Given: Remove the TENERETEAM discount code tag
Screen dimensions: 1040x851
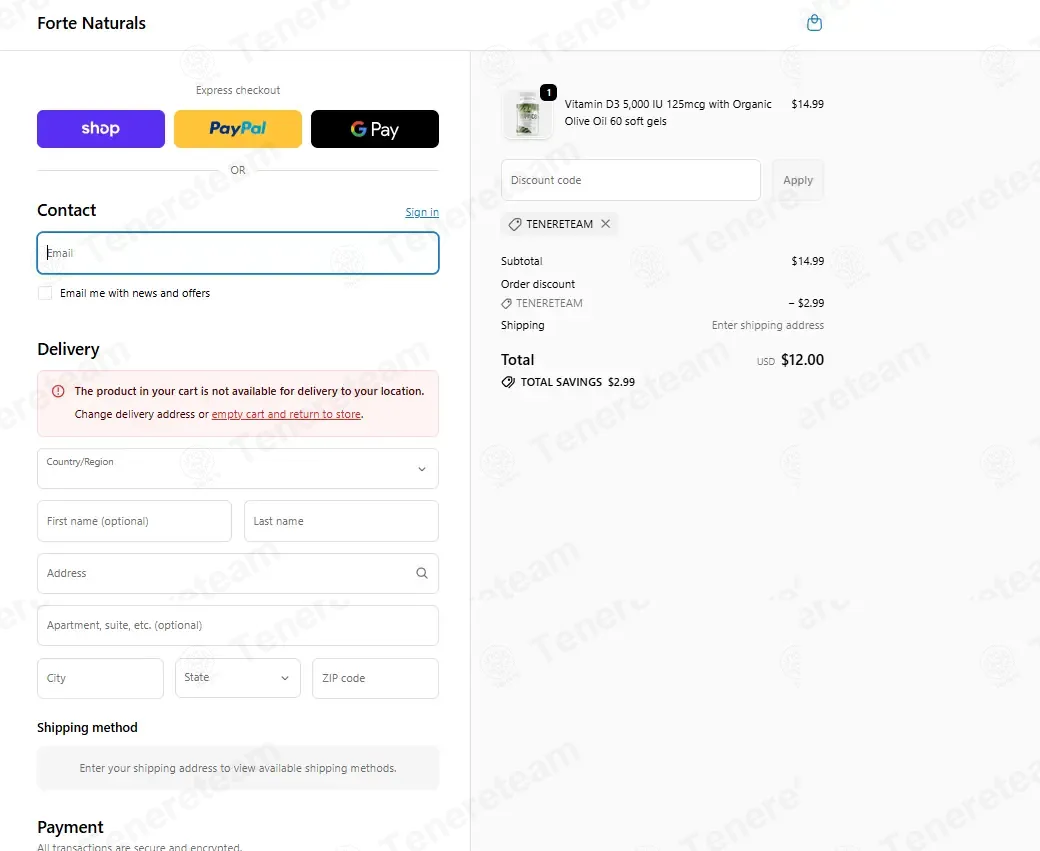Looking at the screenshot, I should (606, 224).
